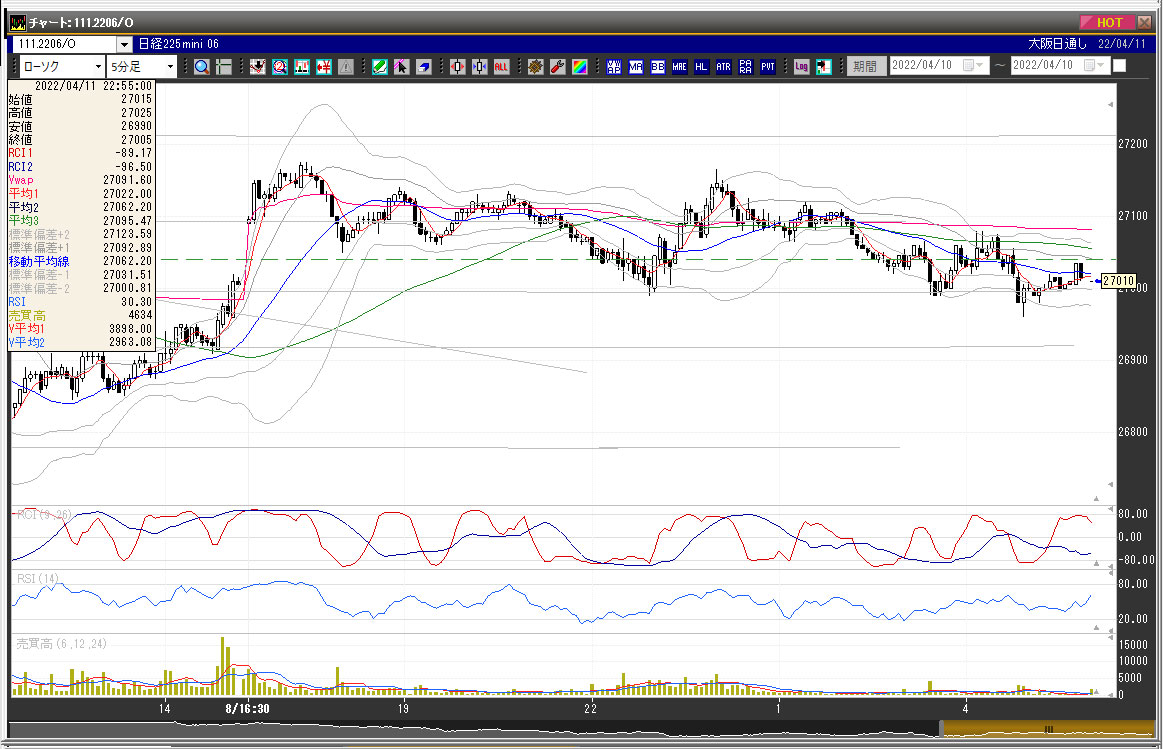Open the magnifier zoom tool
This screenshot has width=1163, height=749.
tap(202, 67)
